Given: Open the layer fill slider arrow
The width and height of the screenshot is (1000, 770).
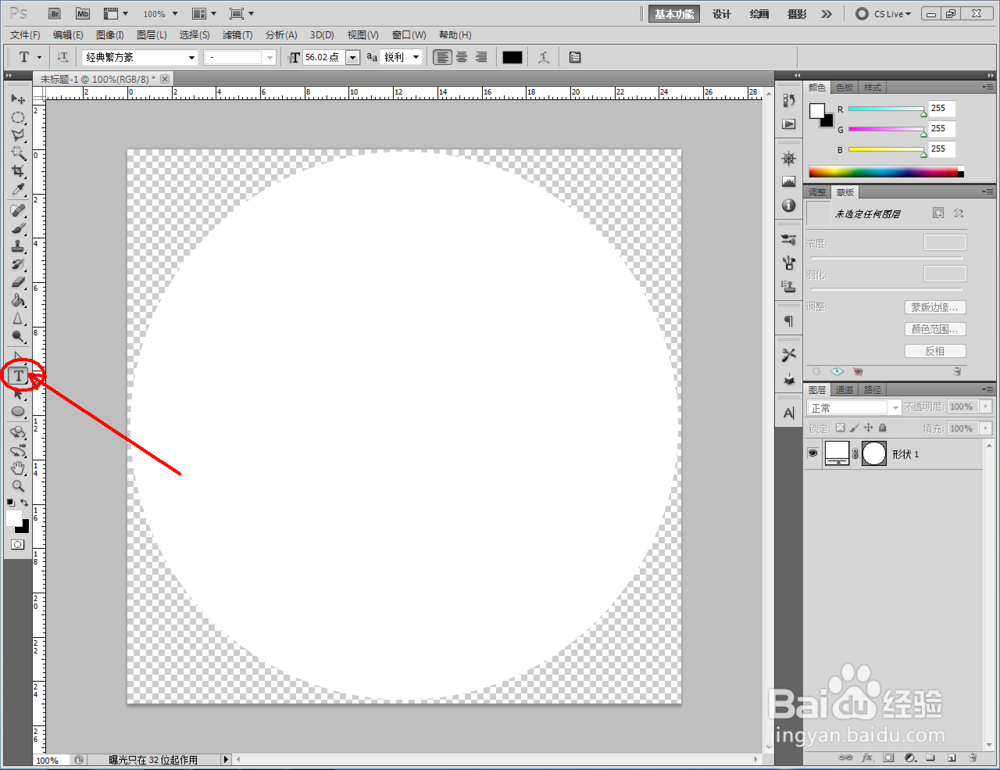Looking at the screenshot, I should click(x=986, y=428).
